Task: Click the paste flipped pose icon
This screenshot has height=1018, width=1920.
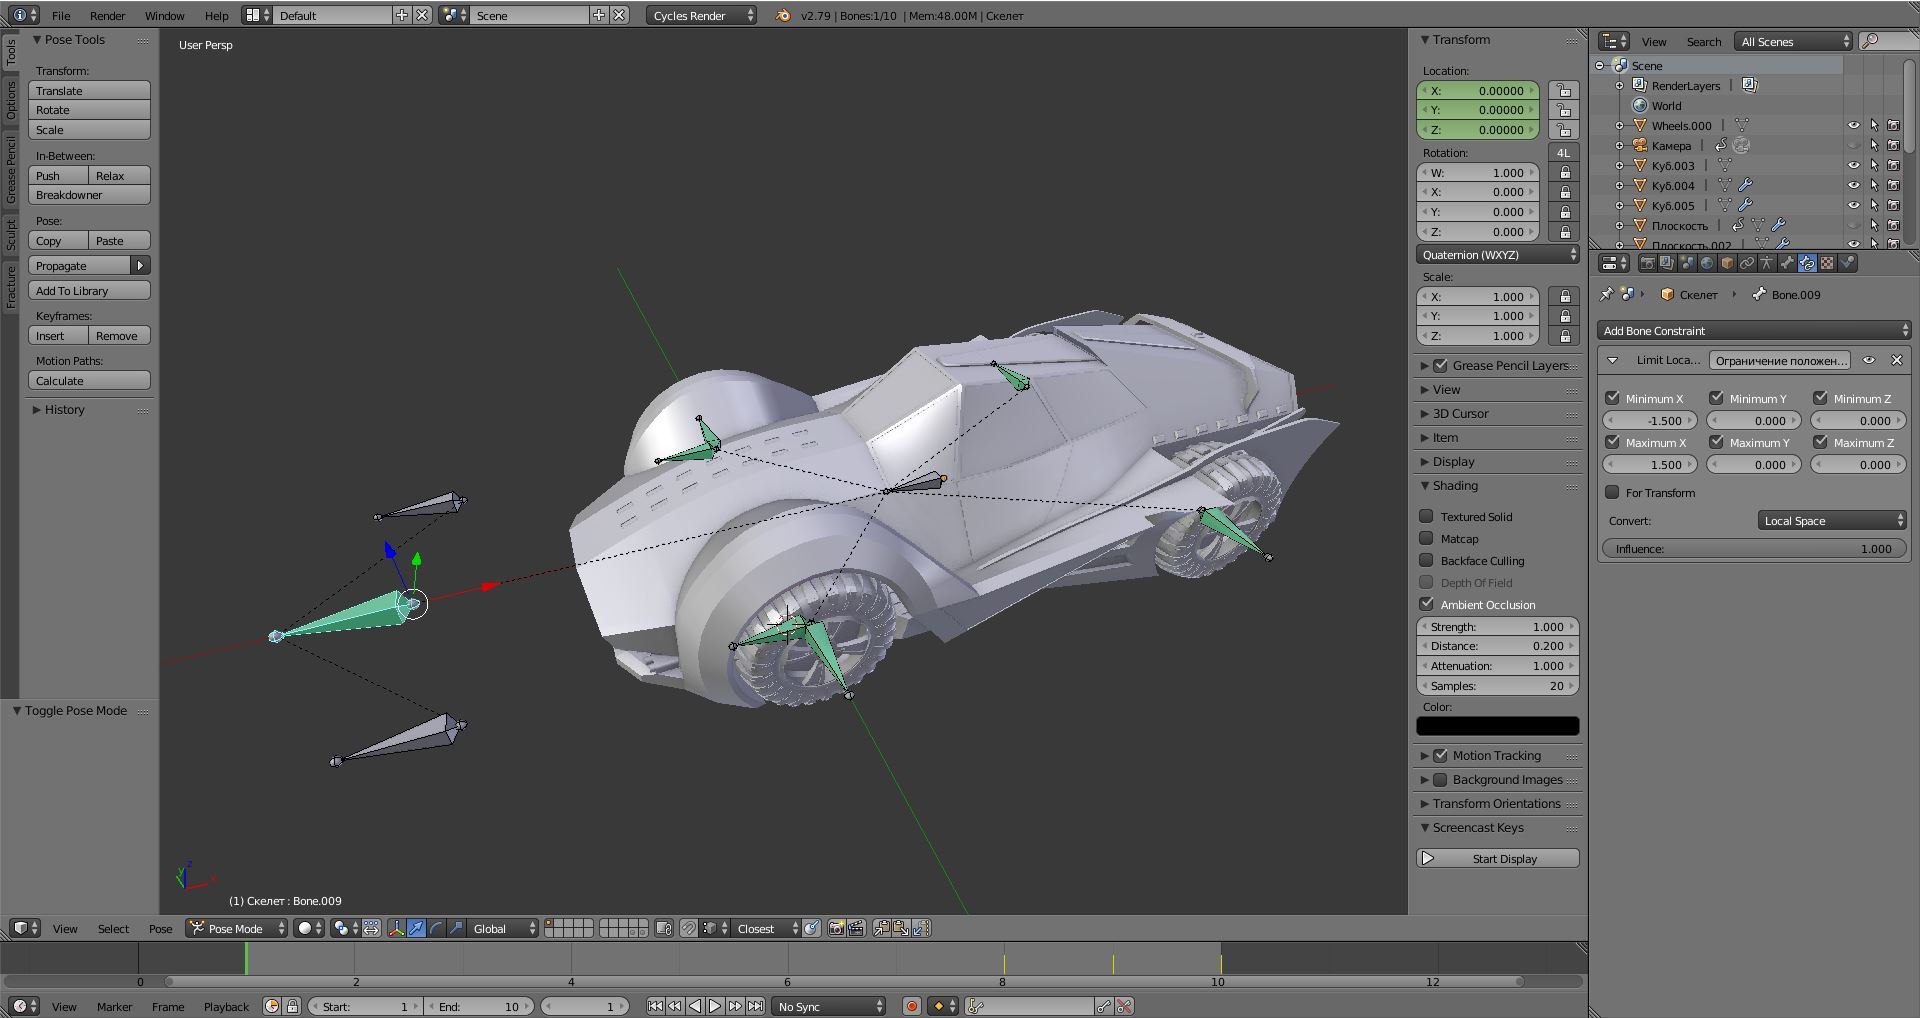Action: 921,928
